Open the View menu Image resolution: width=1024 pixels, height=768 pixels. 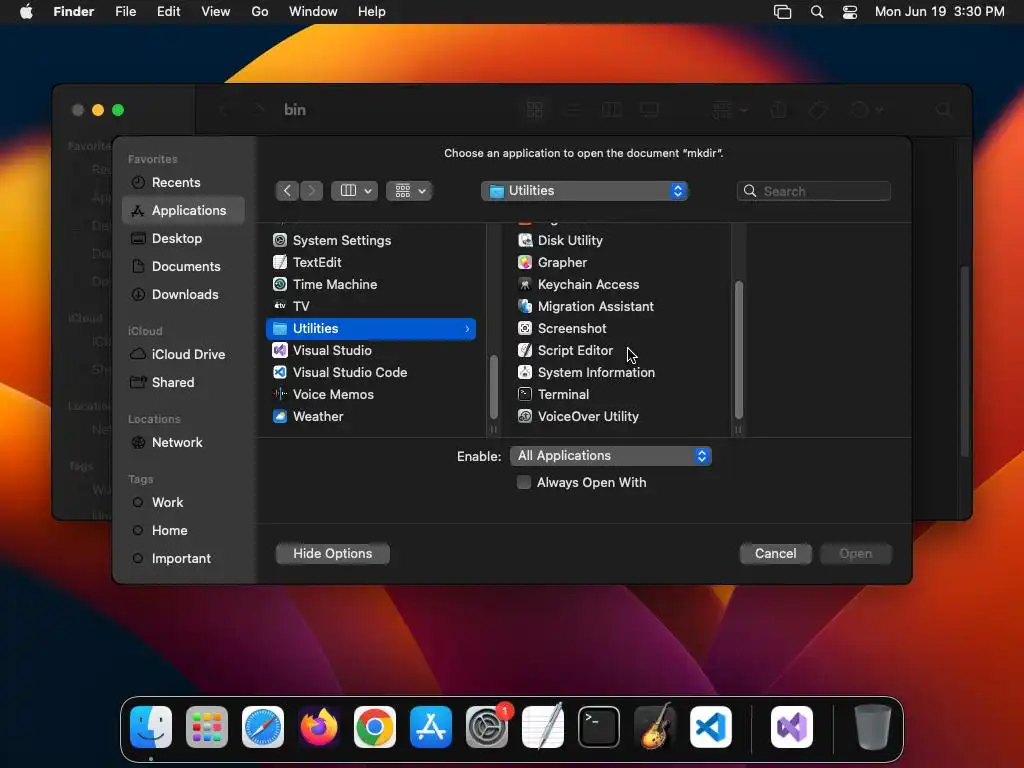point(216,12)
